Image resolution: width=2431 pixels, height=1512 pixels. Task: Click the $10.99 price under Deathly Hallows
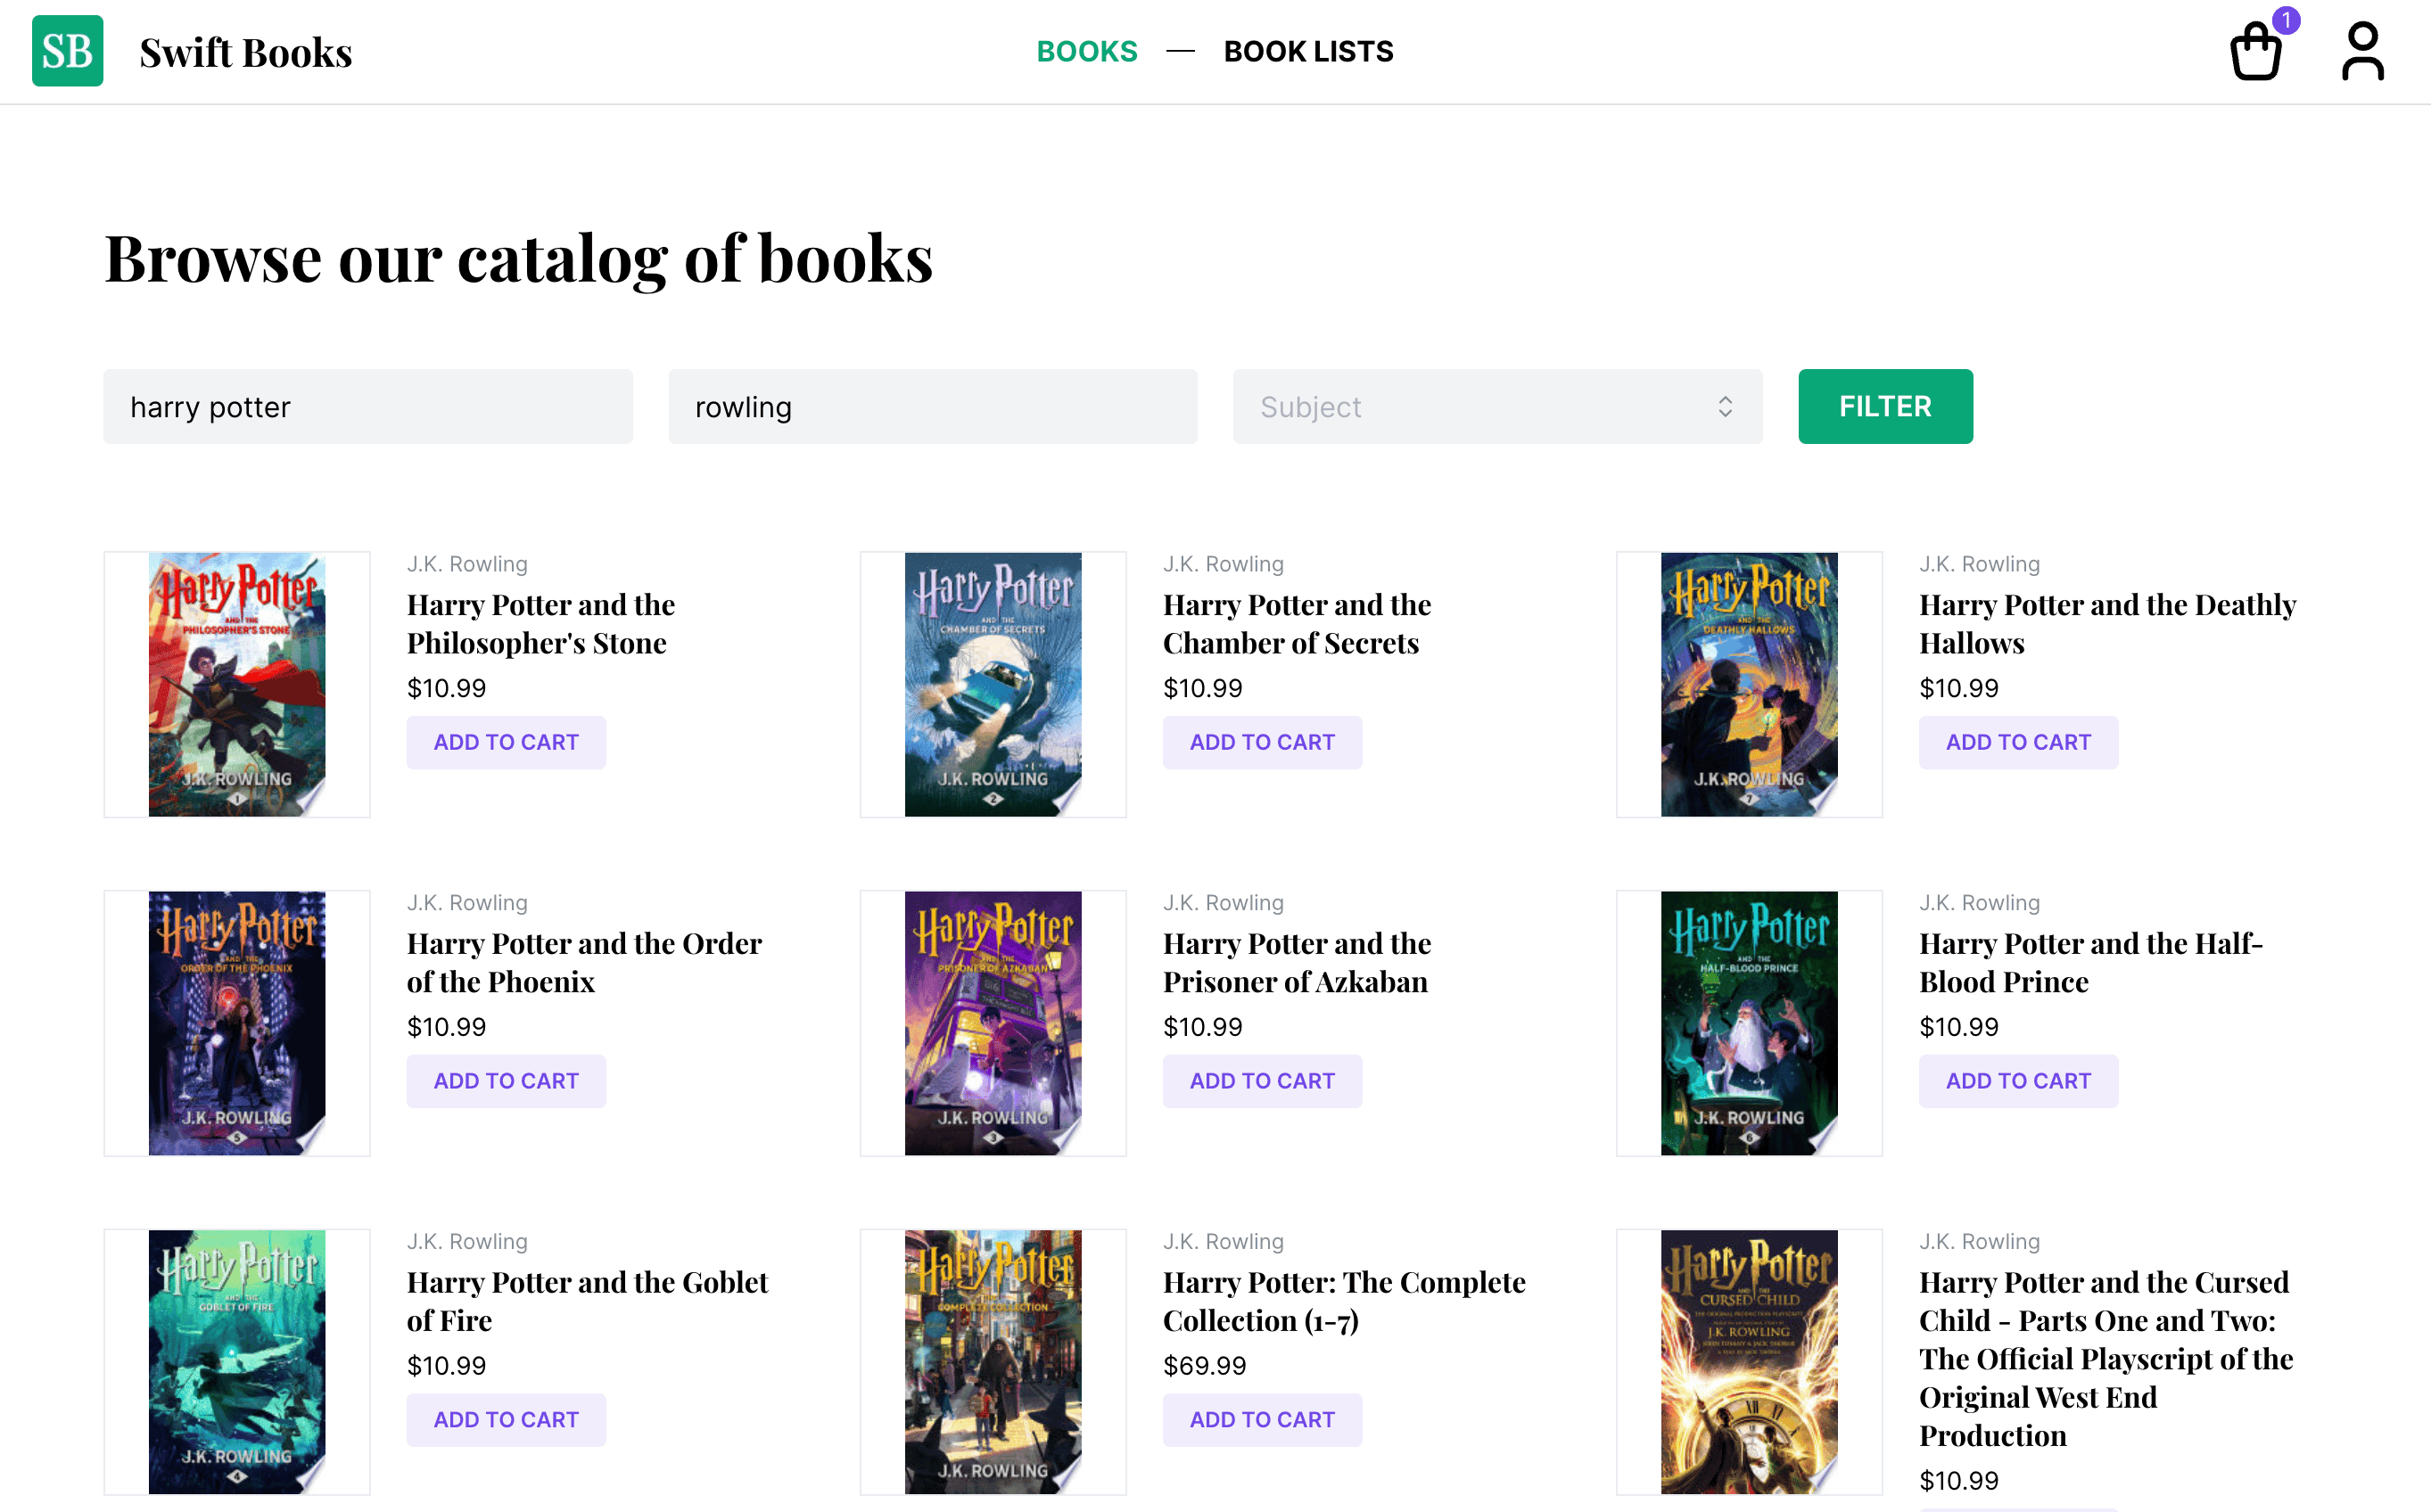[1958, 689]
